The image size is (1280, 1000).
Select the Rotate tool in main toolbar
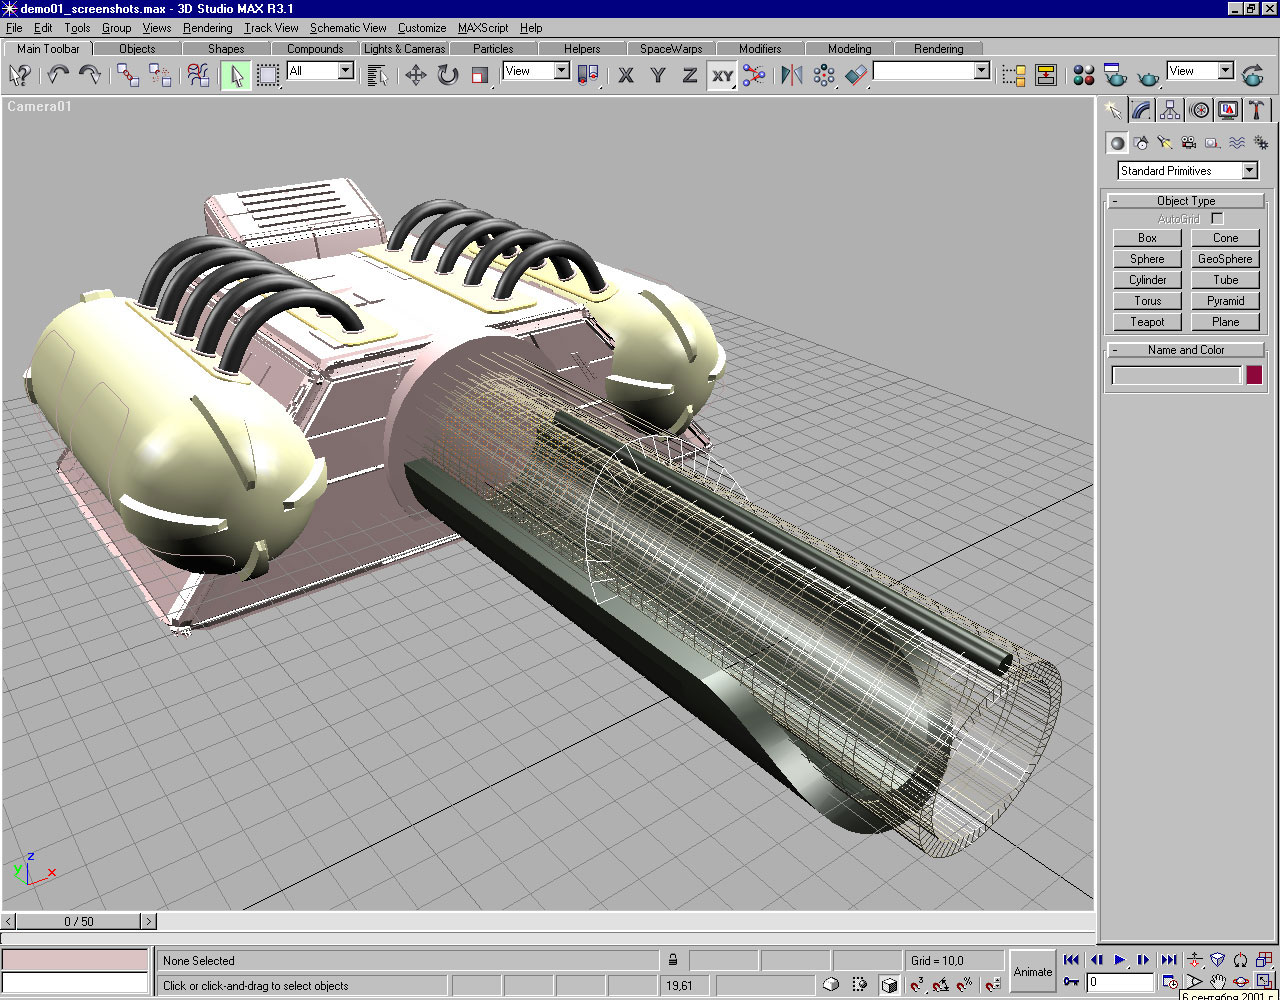click(448, 75)
